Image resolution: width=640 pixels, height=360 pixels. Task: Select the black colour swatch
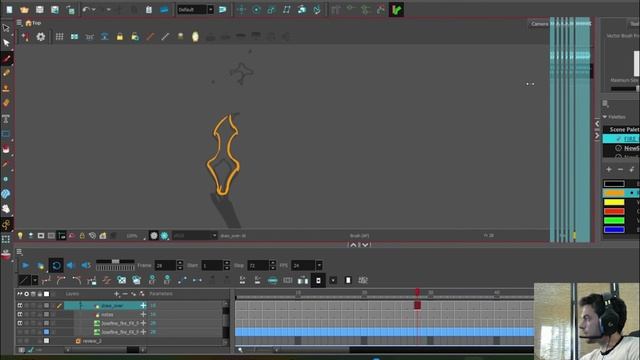click(614, 184)
